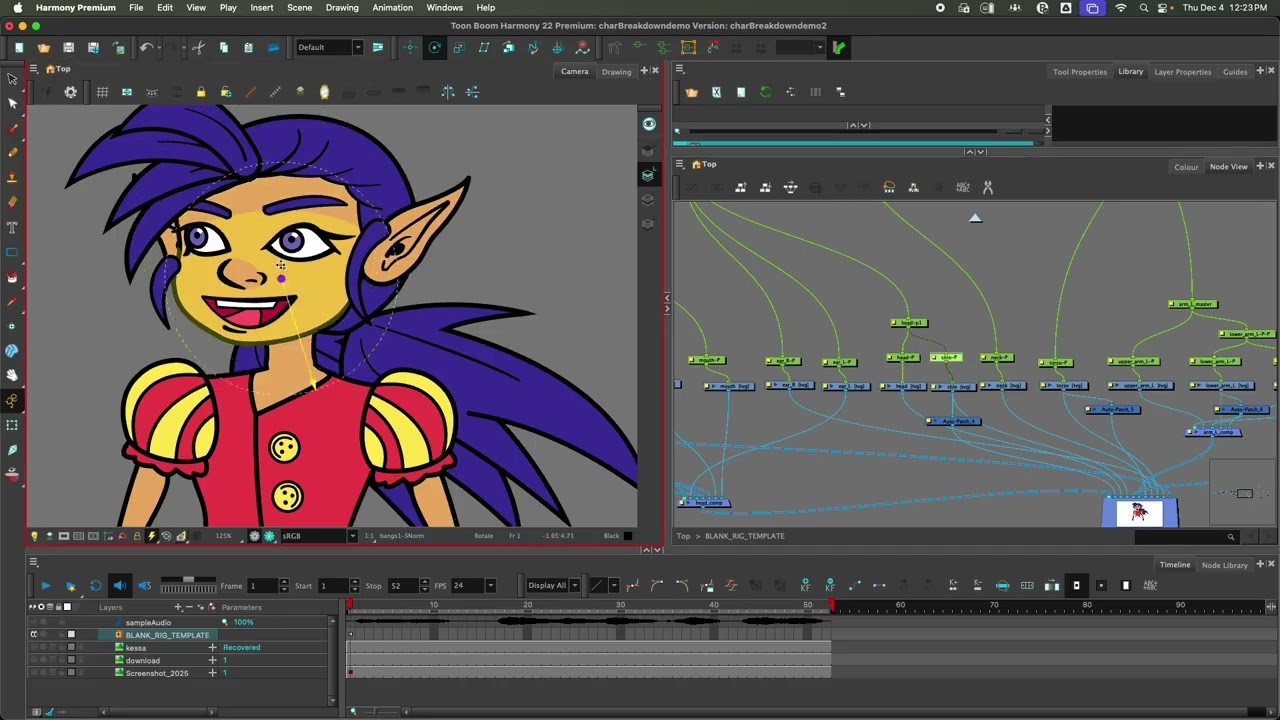This screenshot has height=720, width=1280.
Task: Toggle playback Loop button
Action: (x=95, y=585)
